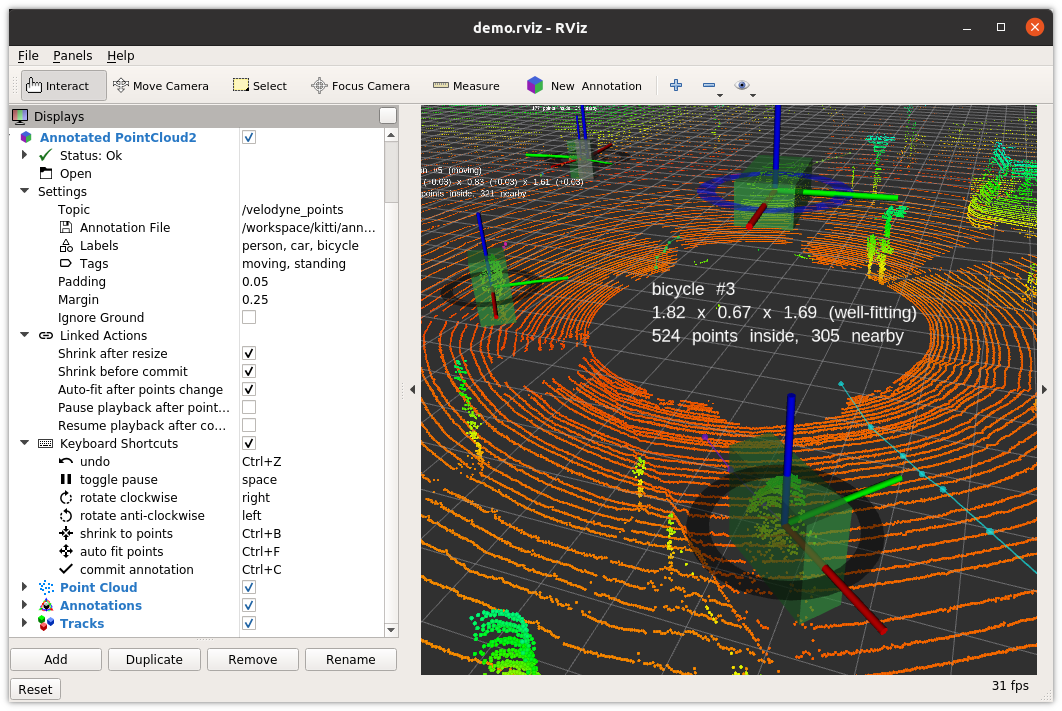Click the Point Cloud display icon
Screen dimensions: 1062x711
pyautogui.click(x=46, y=588)
